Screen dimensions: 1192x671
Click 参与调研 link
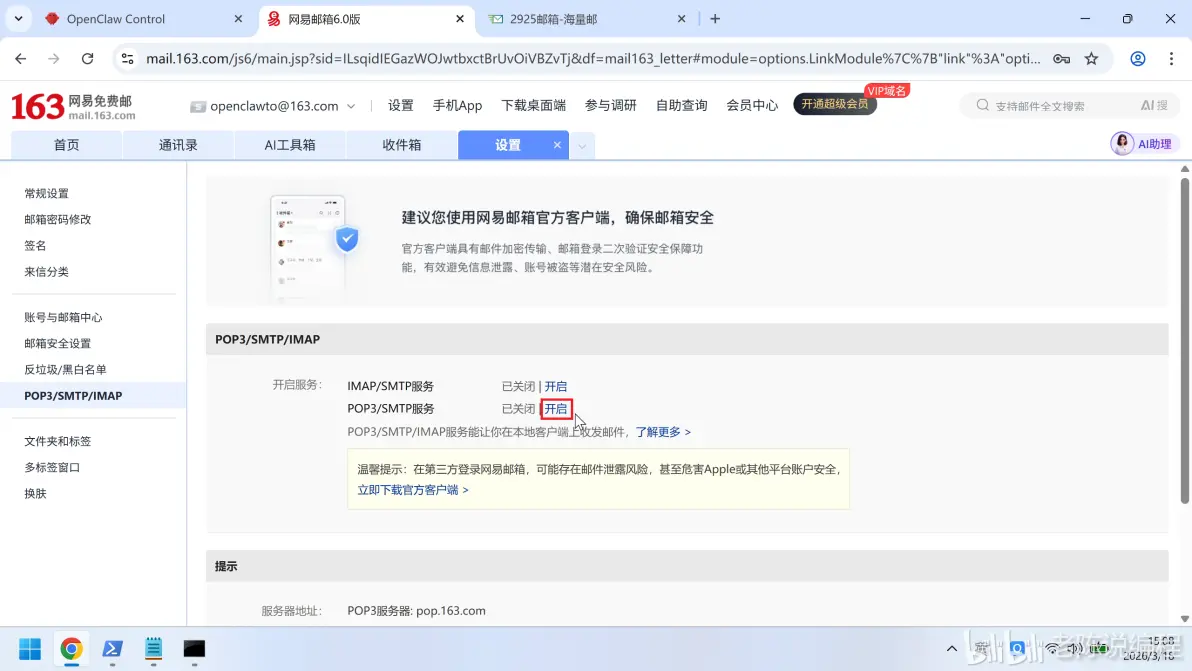[x=610, y=105]
